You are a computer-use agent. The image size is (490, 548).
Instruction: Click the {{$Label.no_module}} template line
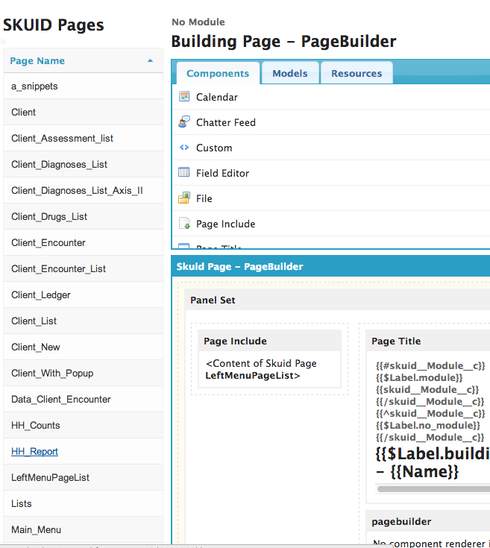click(x=428, y=425)
